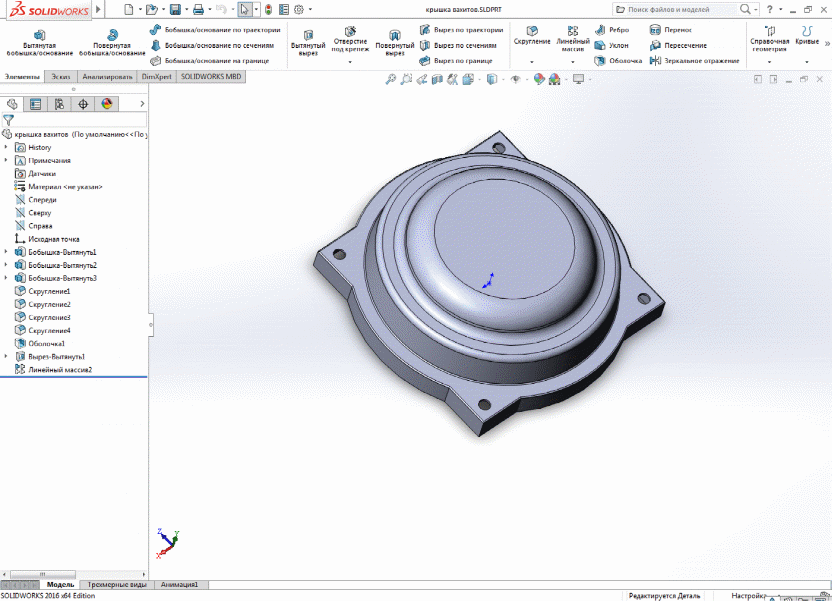Activate the Вытянутый вырез tool

307,42
